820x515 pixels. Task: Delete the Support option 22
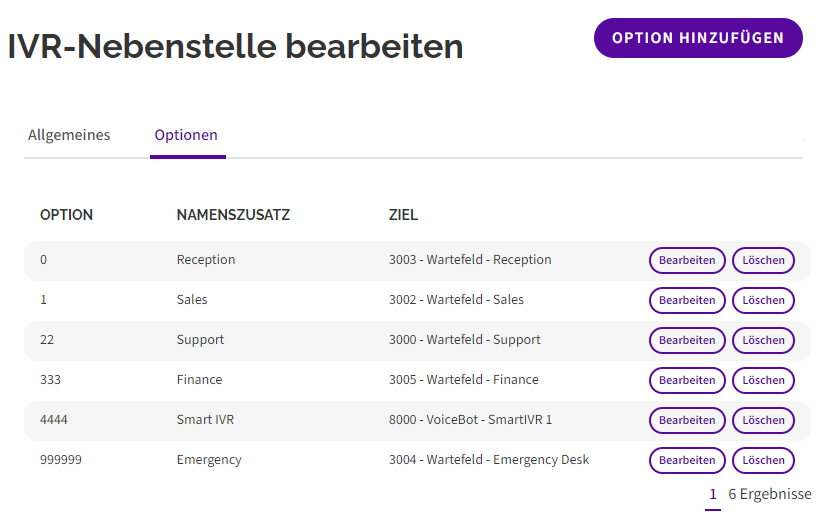tap(763, 340)
